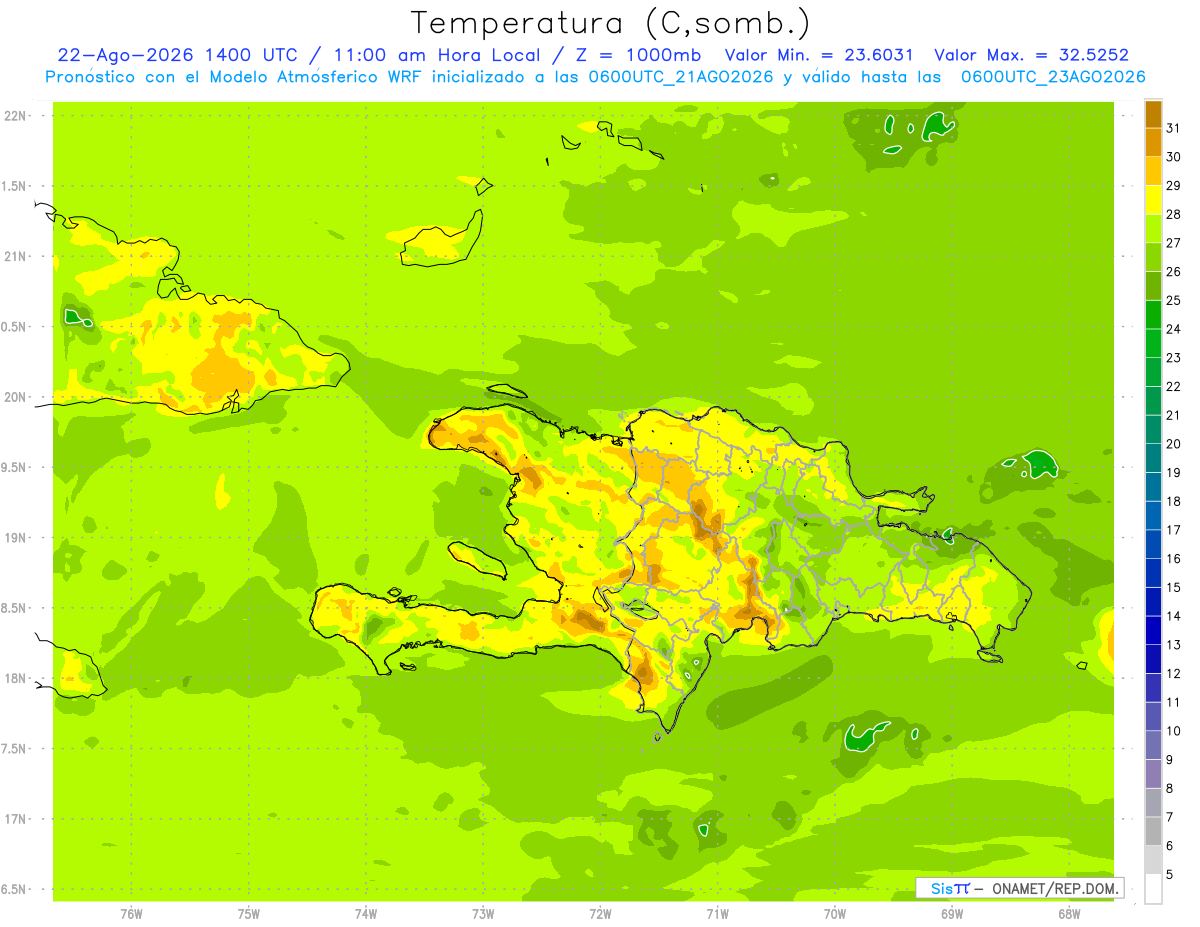Click the "73W" longitude axis label

(x=483, y=914)
